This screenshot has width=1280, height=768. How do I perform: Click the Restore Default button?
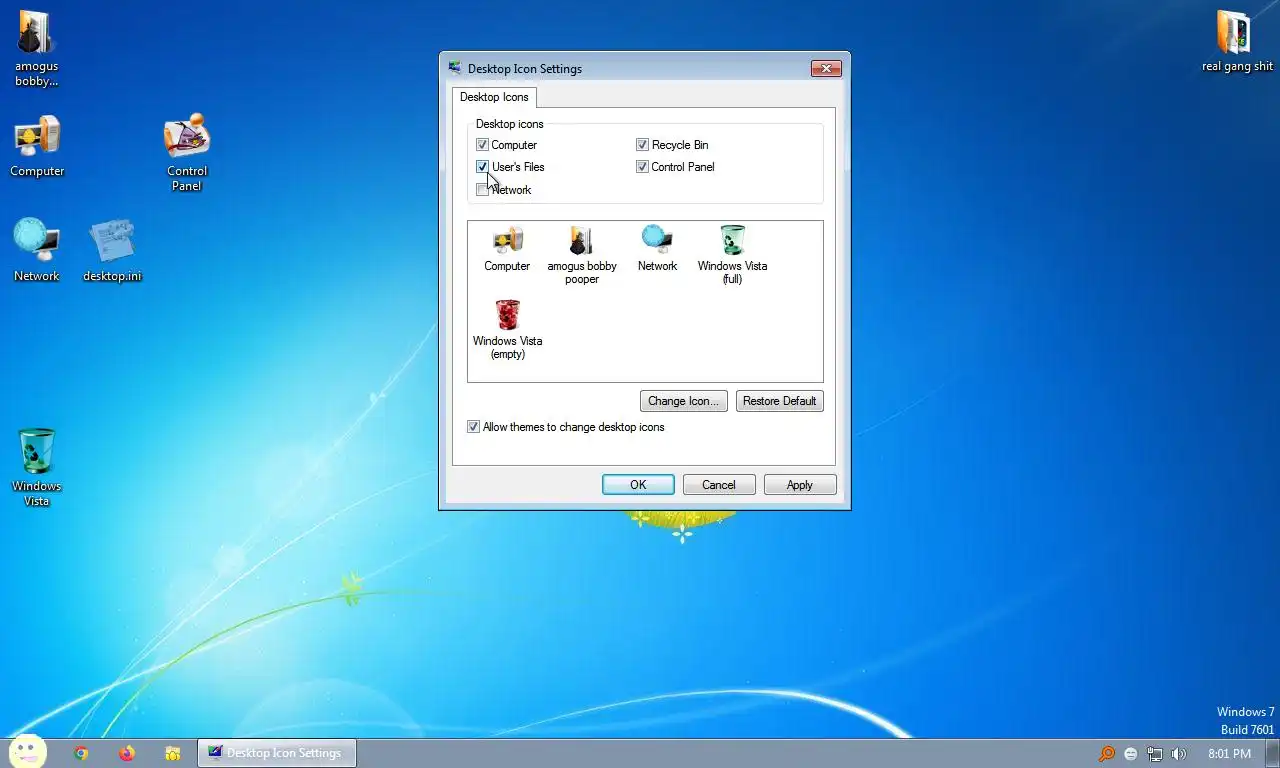point(780,401)
